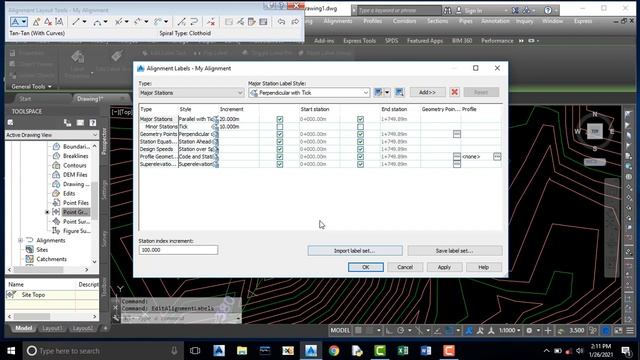Expand the Alignments tree node
Image resolution: width=640 pixels, height=360 pixels.
20,240
